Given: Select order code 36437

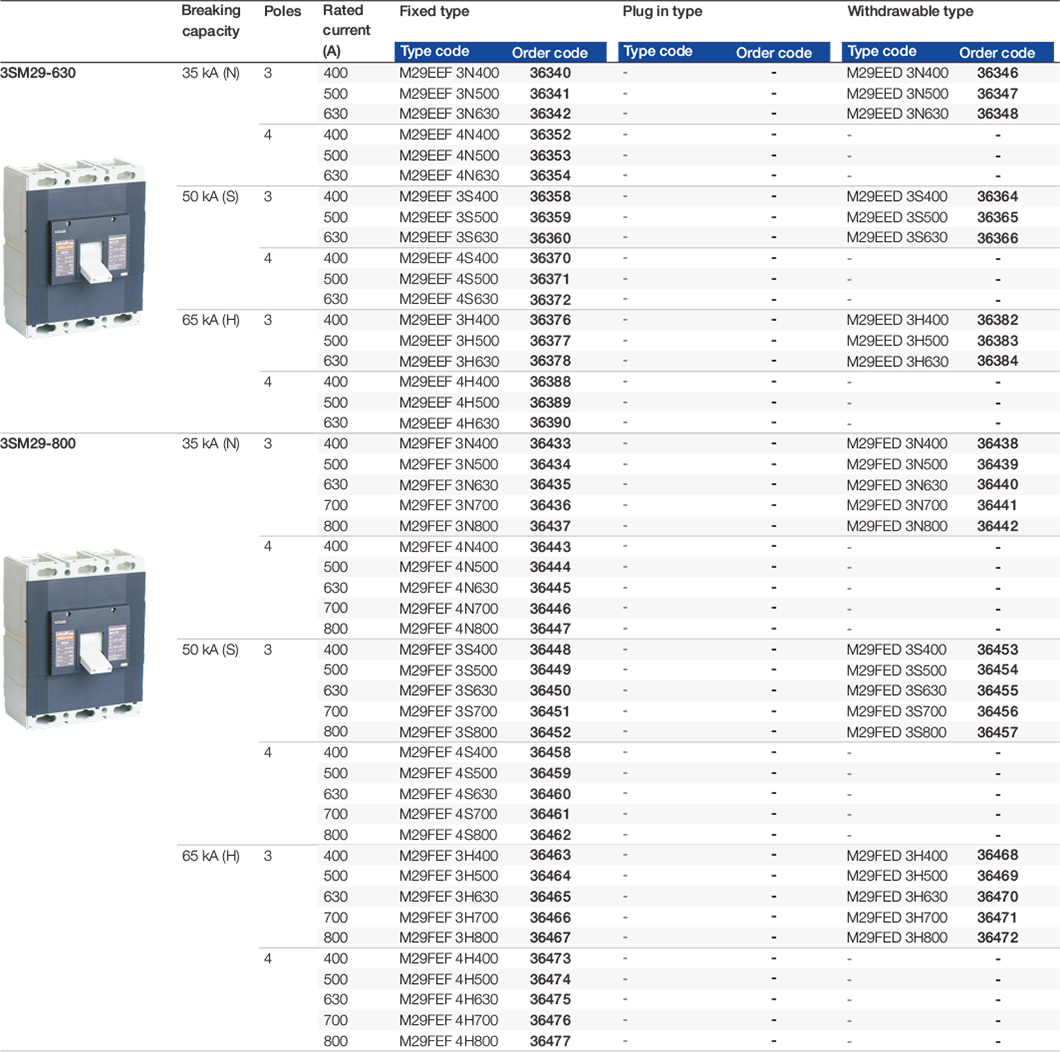Looking at the screenshot, I should (x=550, y=526).
